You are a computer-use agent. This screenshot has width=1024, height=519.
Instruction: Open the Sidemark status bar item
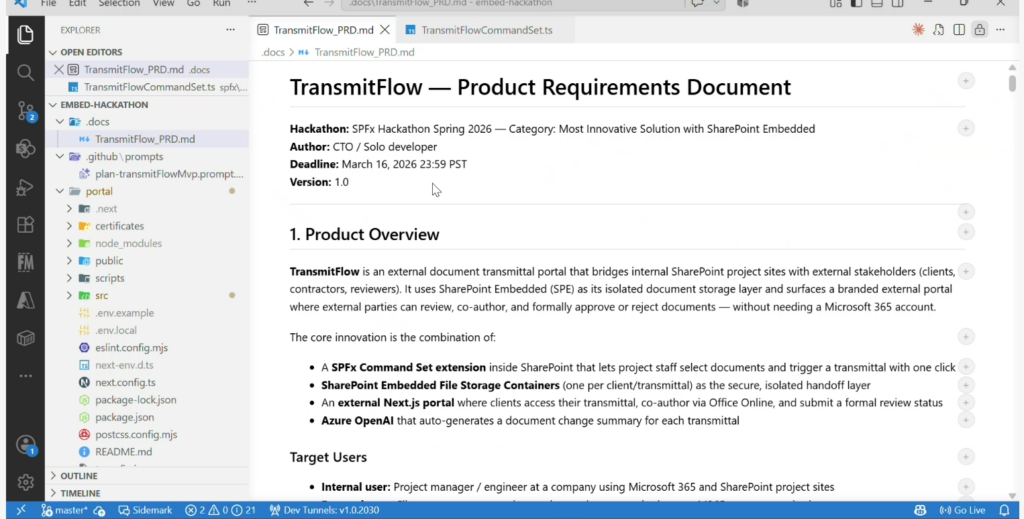coord(145,510)
